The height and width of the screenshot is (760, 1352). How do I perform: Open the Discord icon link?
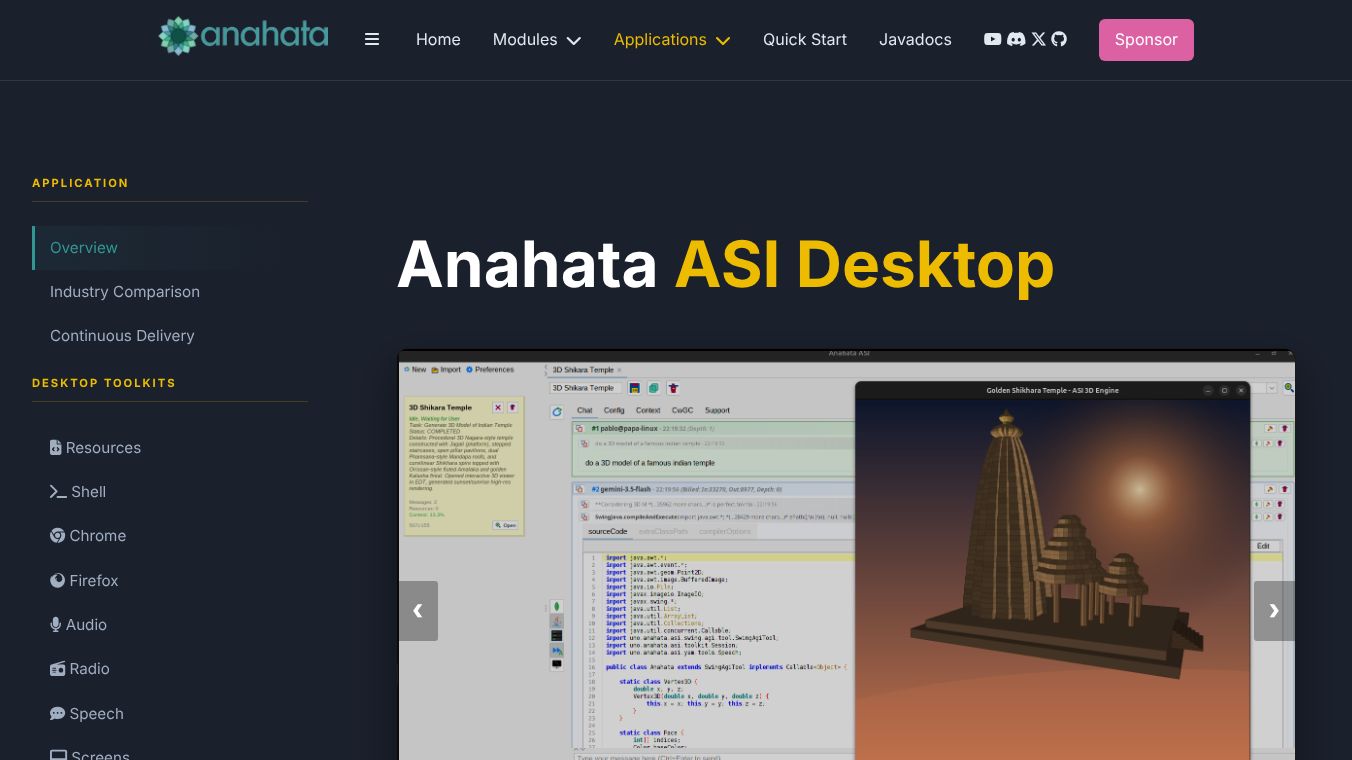pyautogui.click(x=1016, y=39)
